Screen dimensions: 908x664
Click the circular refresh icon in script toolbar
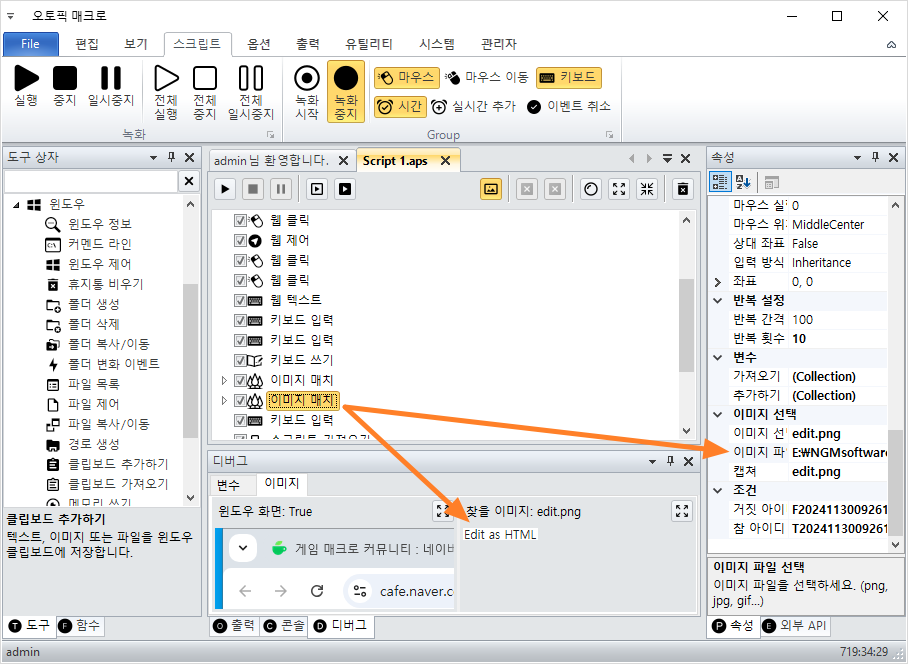(591, 189)
